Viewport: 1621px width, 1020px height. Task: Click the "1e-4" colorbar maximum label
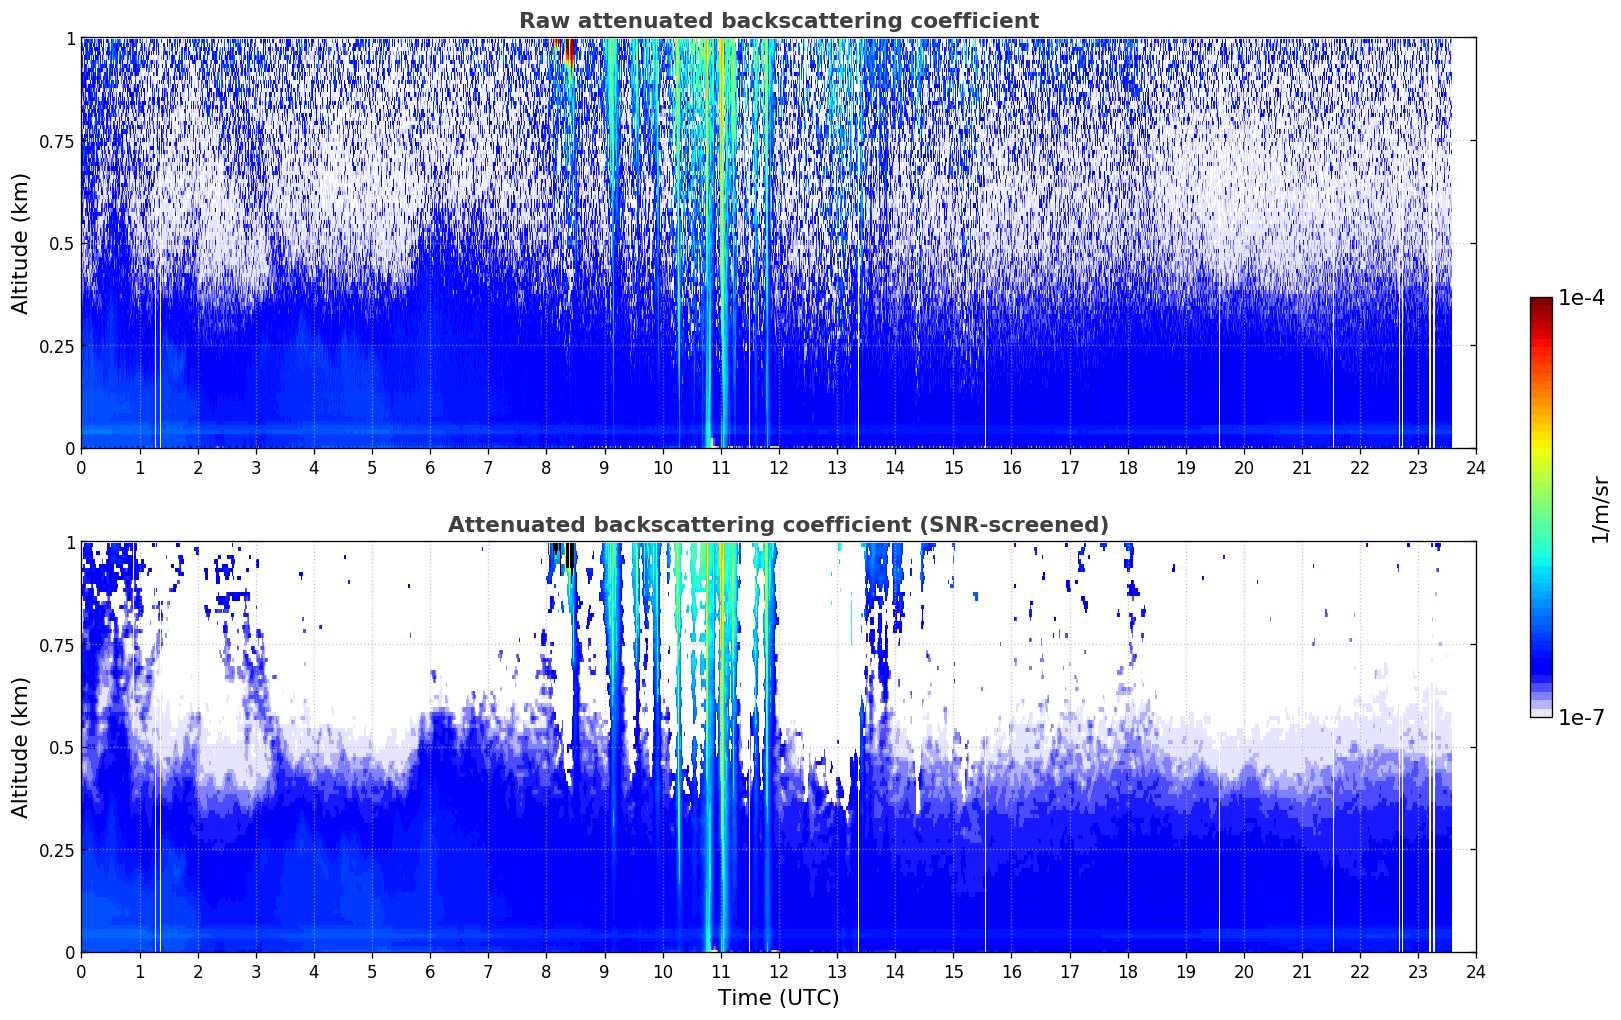tap(1581, 298)
